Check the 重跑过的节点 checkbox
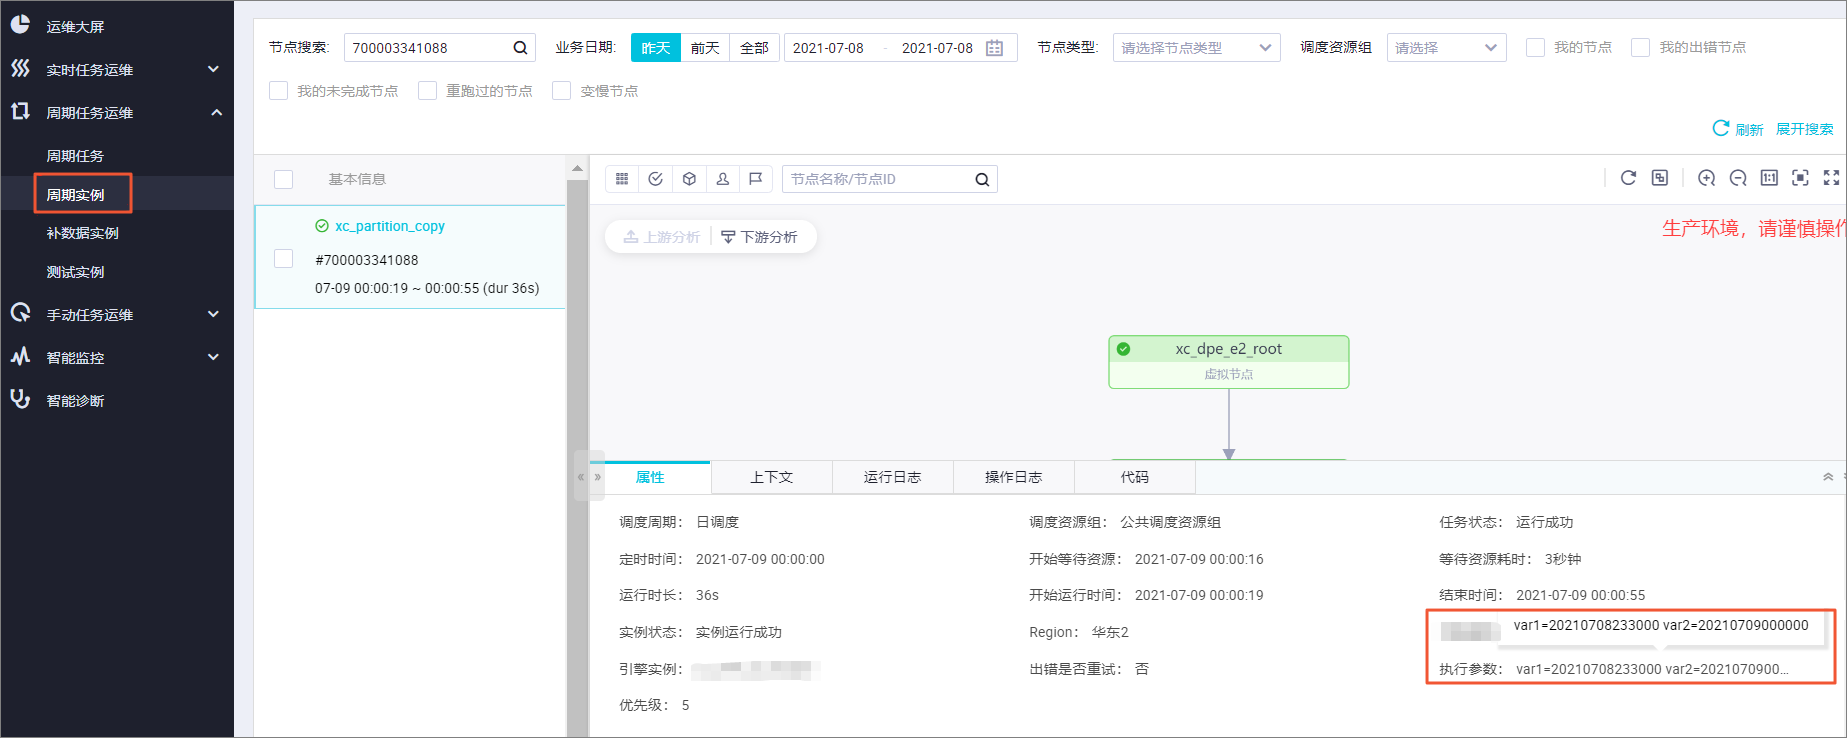 (427, 91)
